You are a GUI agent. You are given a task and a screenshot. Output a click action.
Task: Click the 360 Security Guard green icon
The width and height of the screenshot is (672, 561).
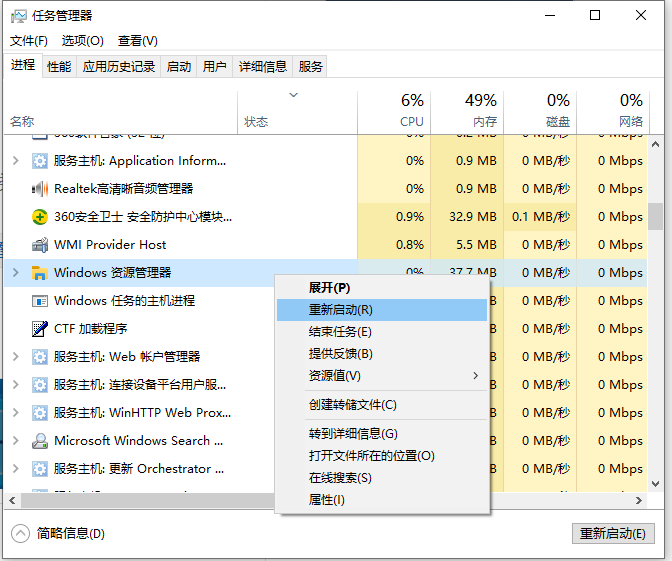point(40,217)
